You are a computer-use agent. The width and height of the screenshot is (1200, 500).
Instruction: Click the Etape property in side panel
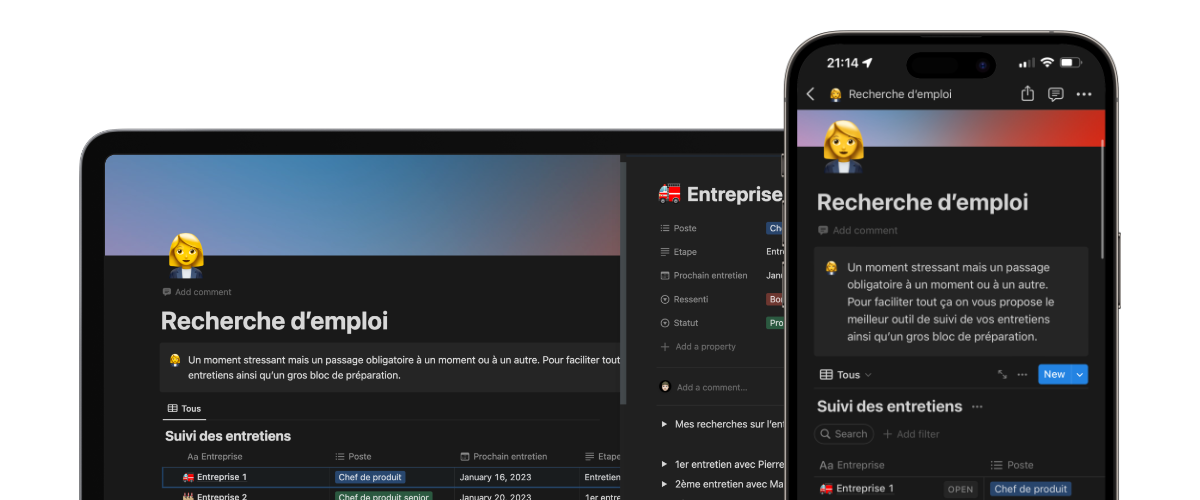679,252
